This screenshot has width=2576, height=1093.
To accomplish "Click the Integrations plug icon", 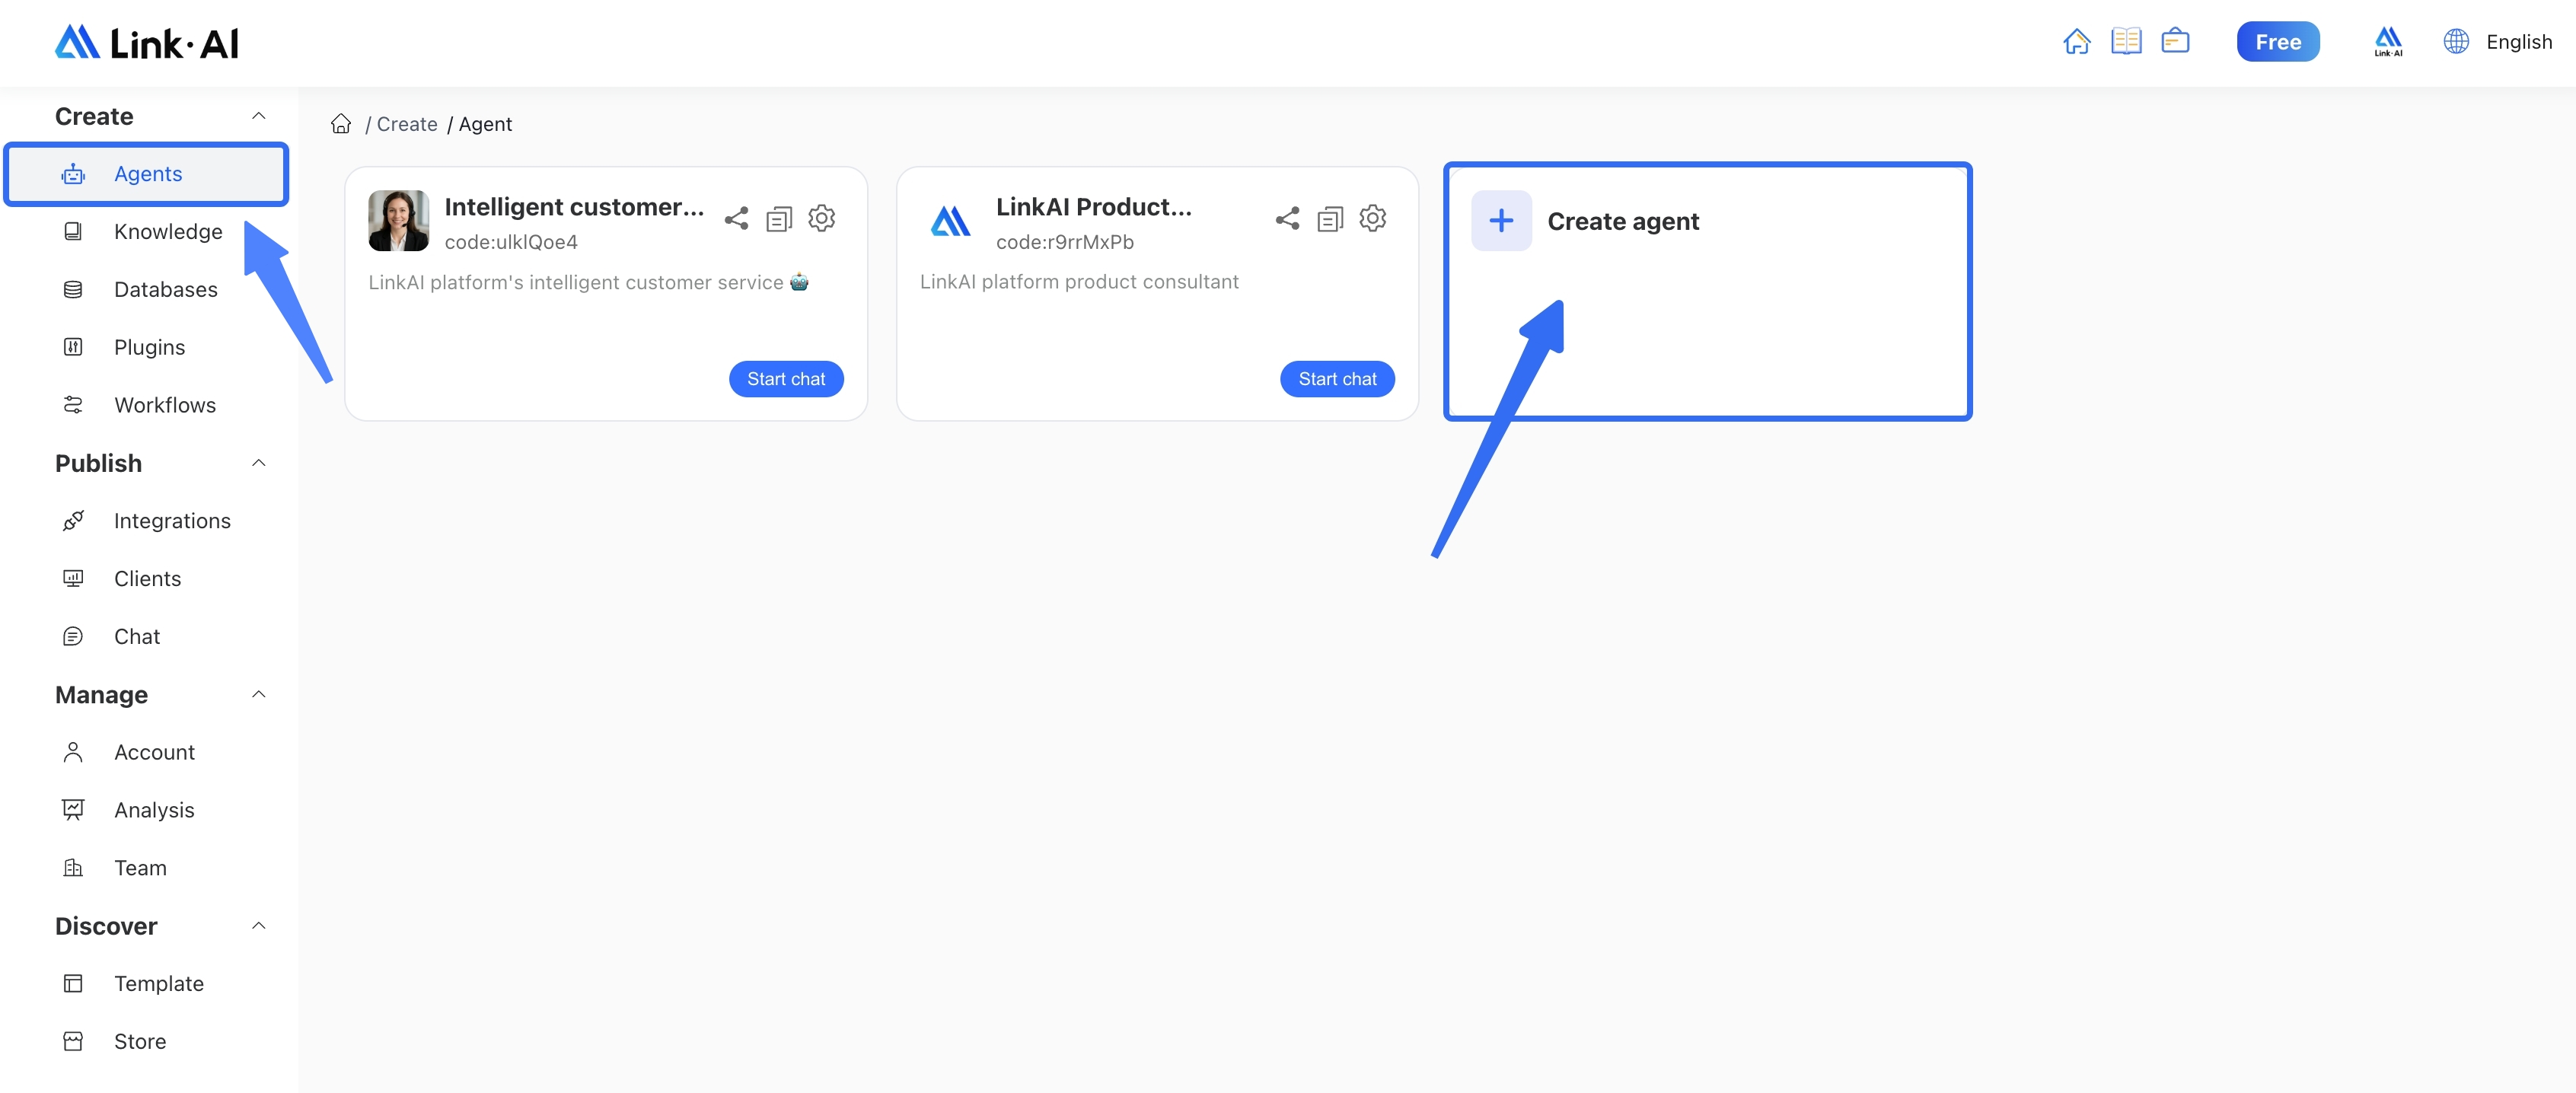I will point(73,521).
